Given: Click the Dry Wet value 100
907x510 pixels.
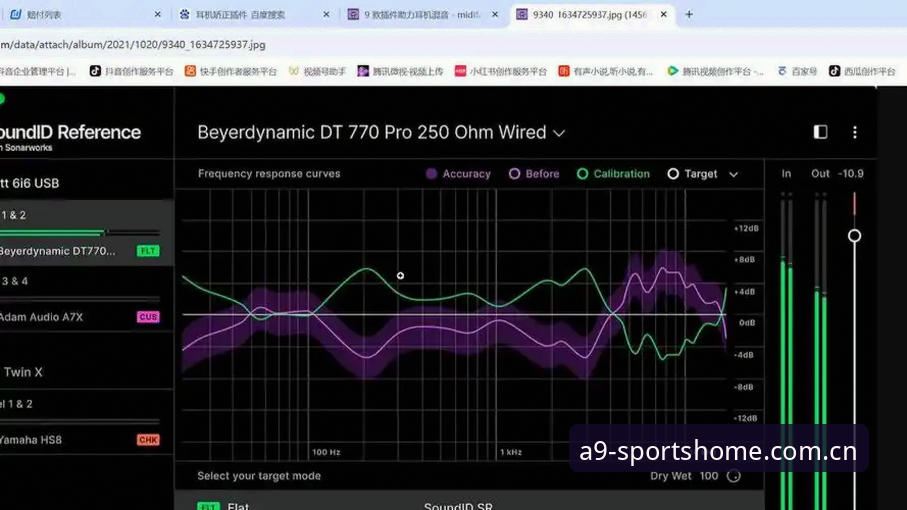Looking at the screenshot, I should click(x=709, y=476).
